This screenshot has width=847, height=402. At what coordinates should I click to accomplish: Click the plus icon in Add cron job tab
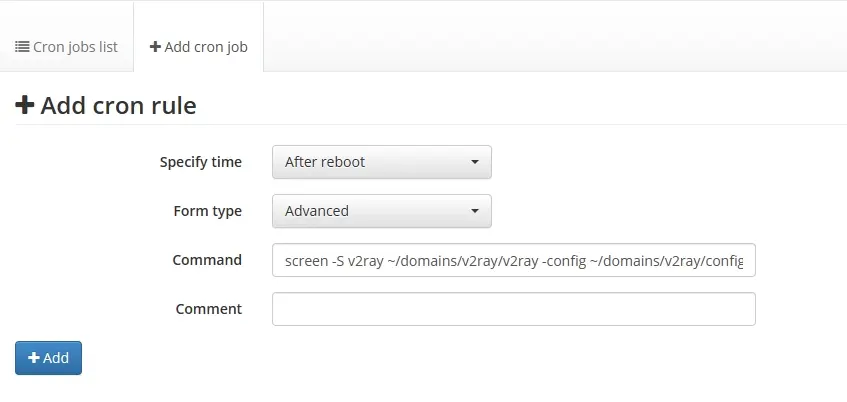point(155,47)
